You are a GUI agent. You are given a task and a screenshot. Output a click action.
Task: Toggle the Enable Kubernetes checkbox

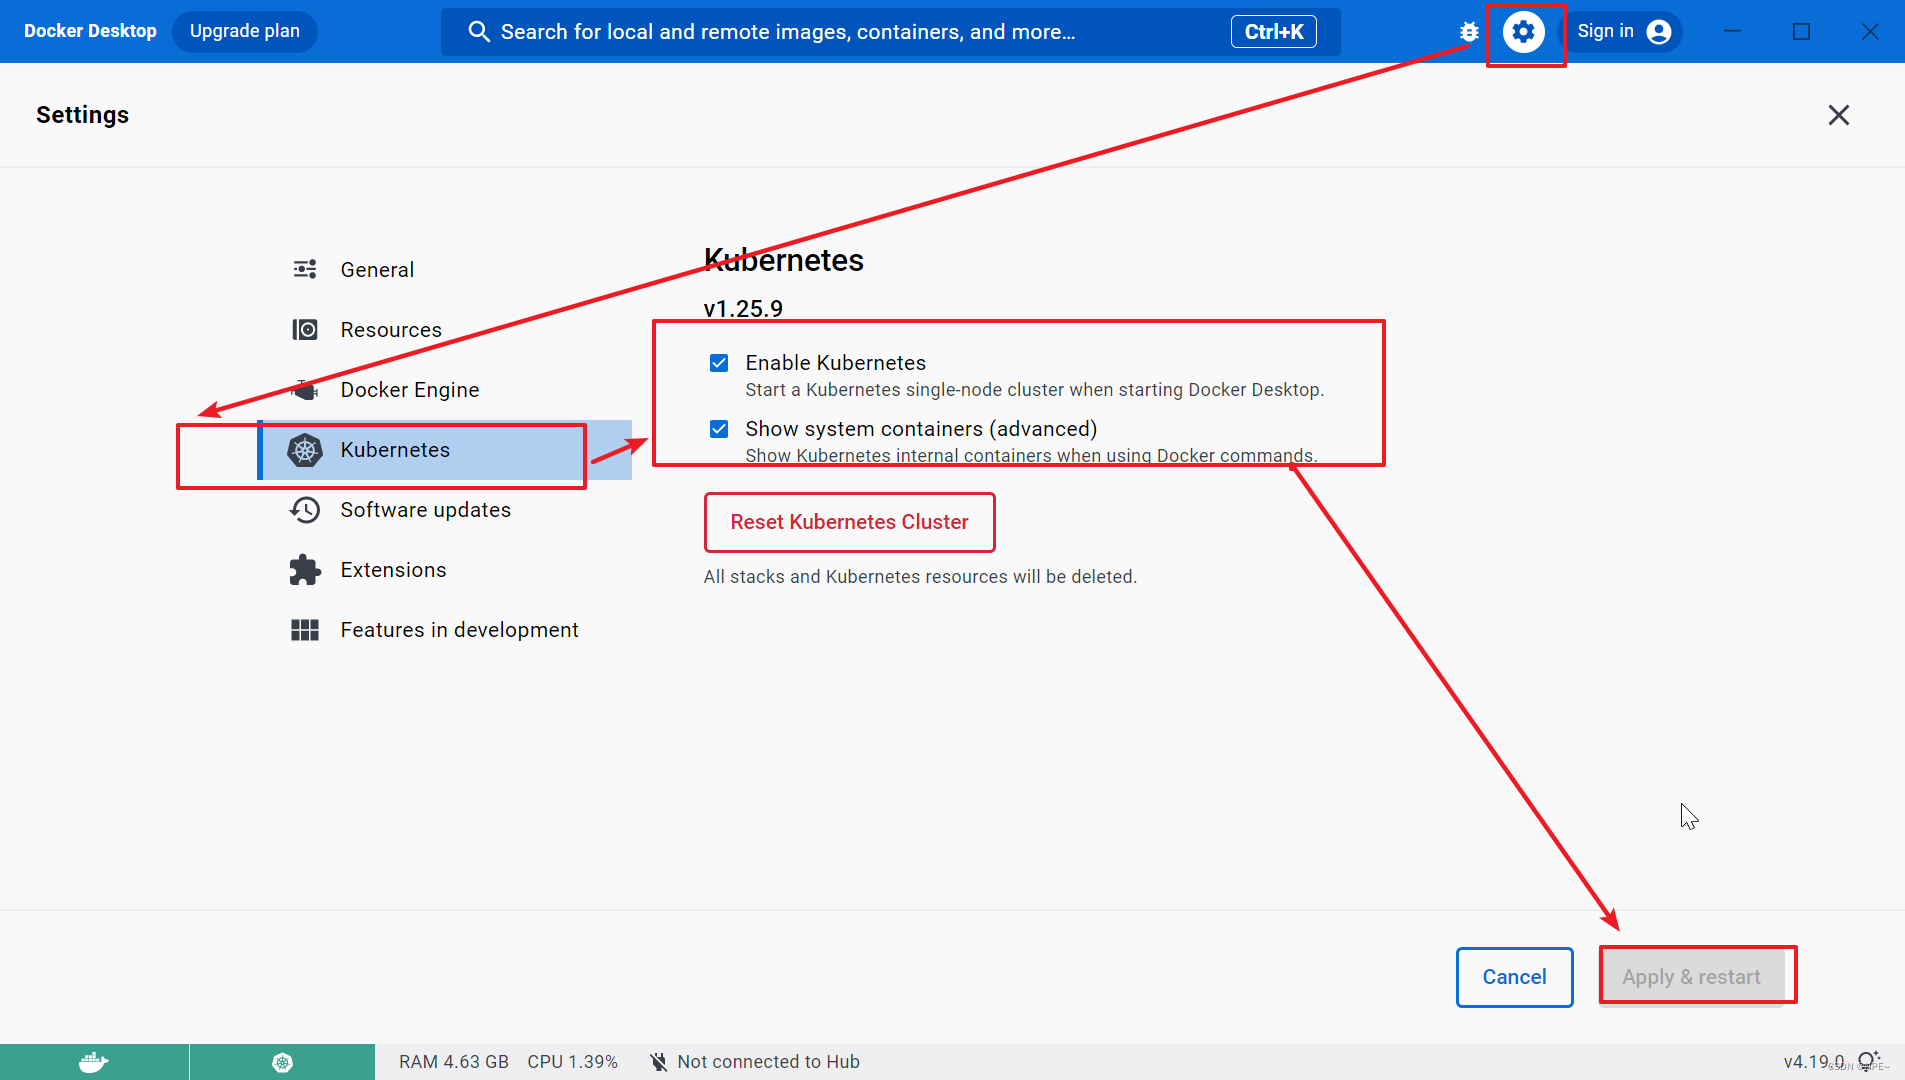[719, 363]
